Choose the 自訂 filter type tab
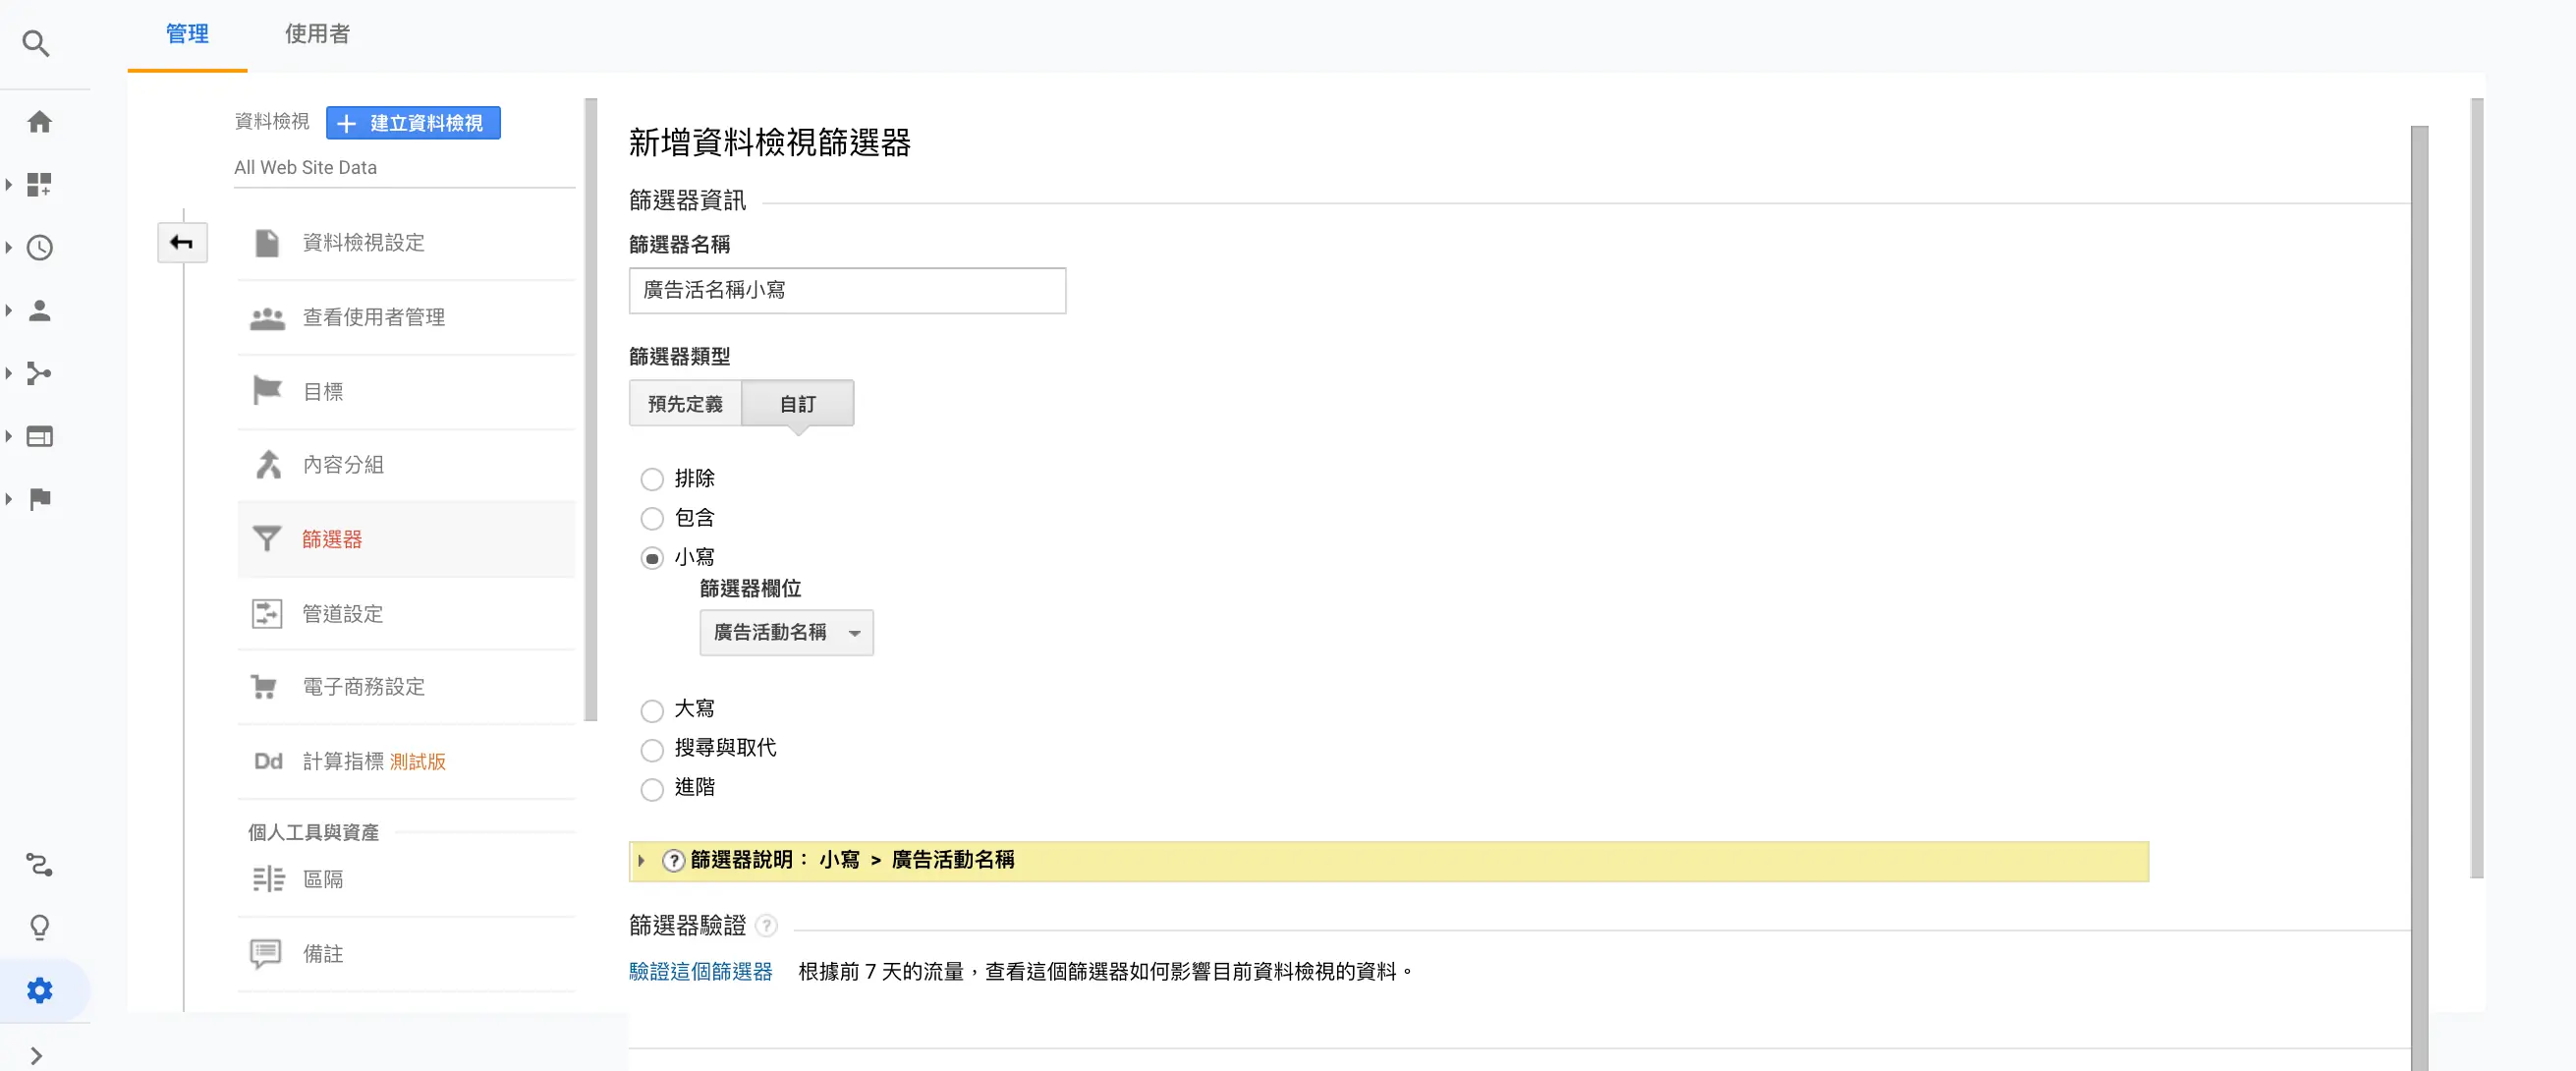 [x=798, y=404]
